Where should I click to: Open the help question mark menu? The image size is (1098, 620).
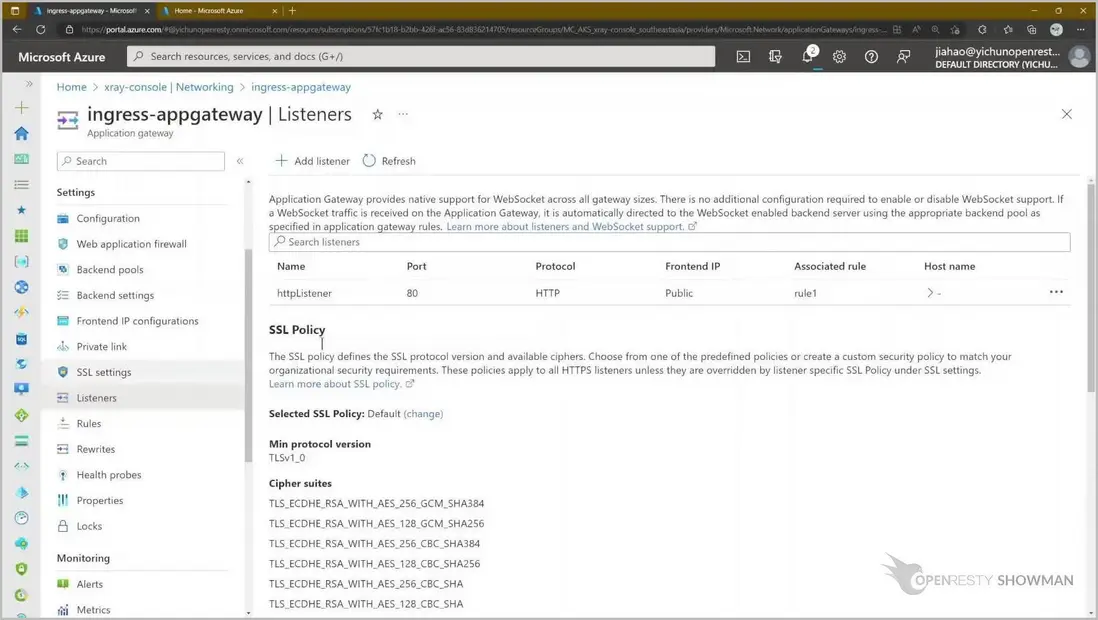[x=871, y=57]
